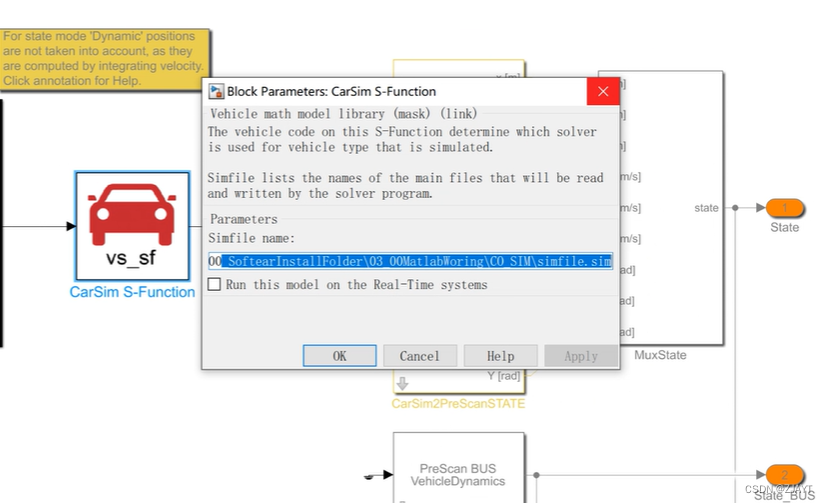Click the 'Simfile name:' label
Screen dimensions: 828x503
(251, 239)
